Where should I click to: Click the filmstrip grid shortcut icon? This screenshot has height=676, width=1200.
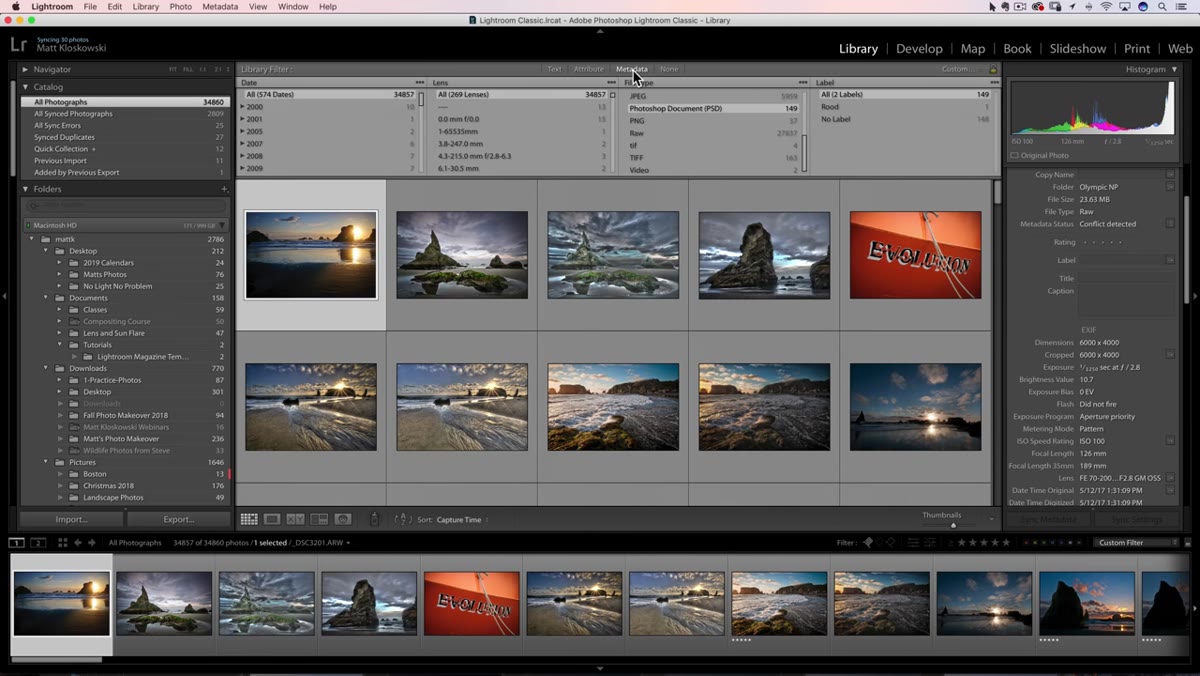[x=62, y=543]
